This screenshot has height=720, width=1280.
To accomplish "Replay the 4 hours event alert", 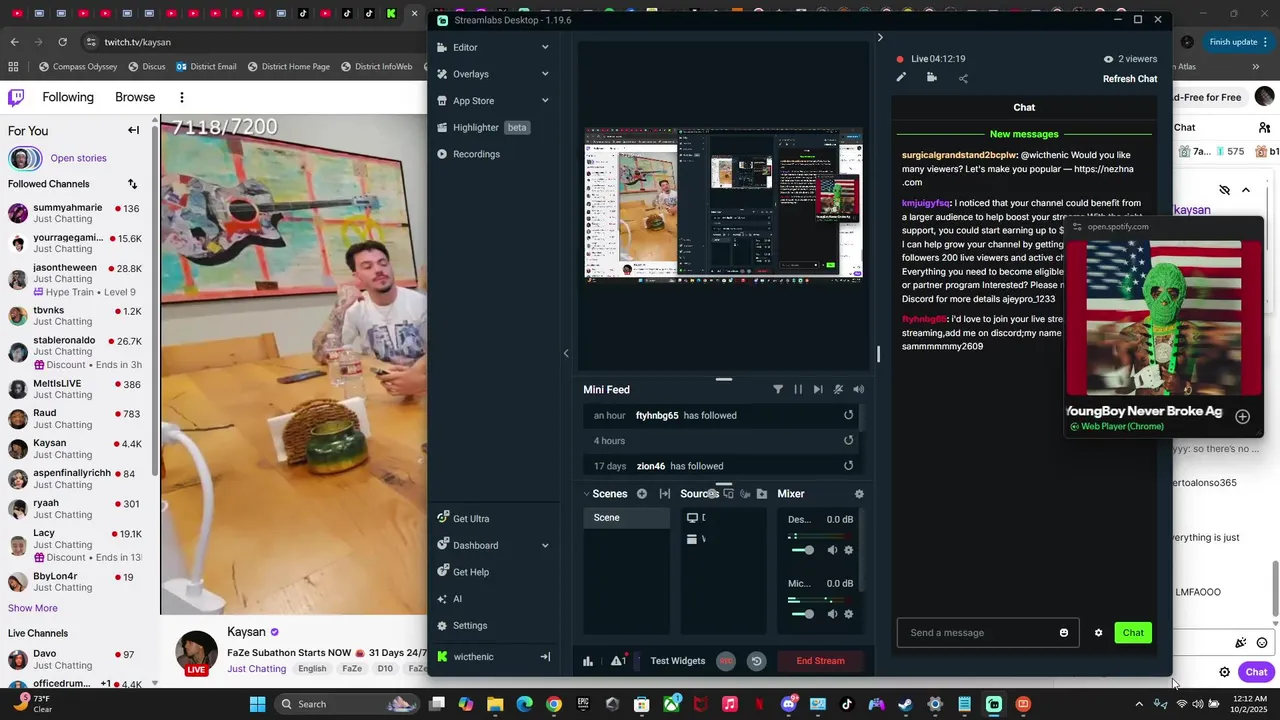I will tap(848, 440).
